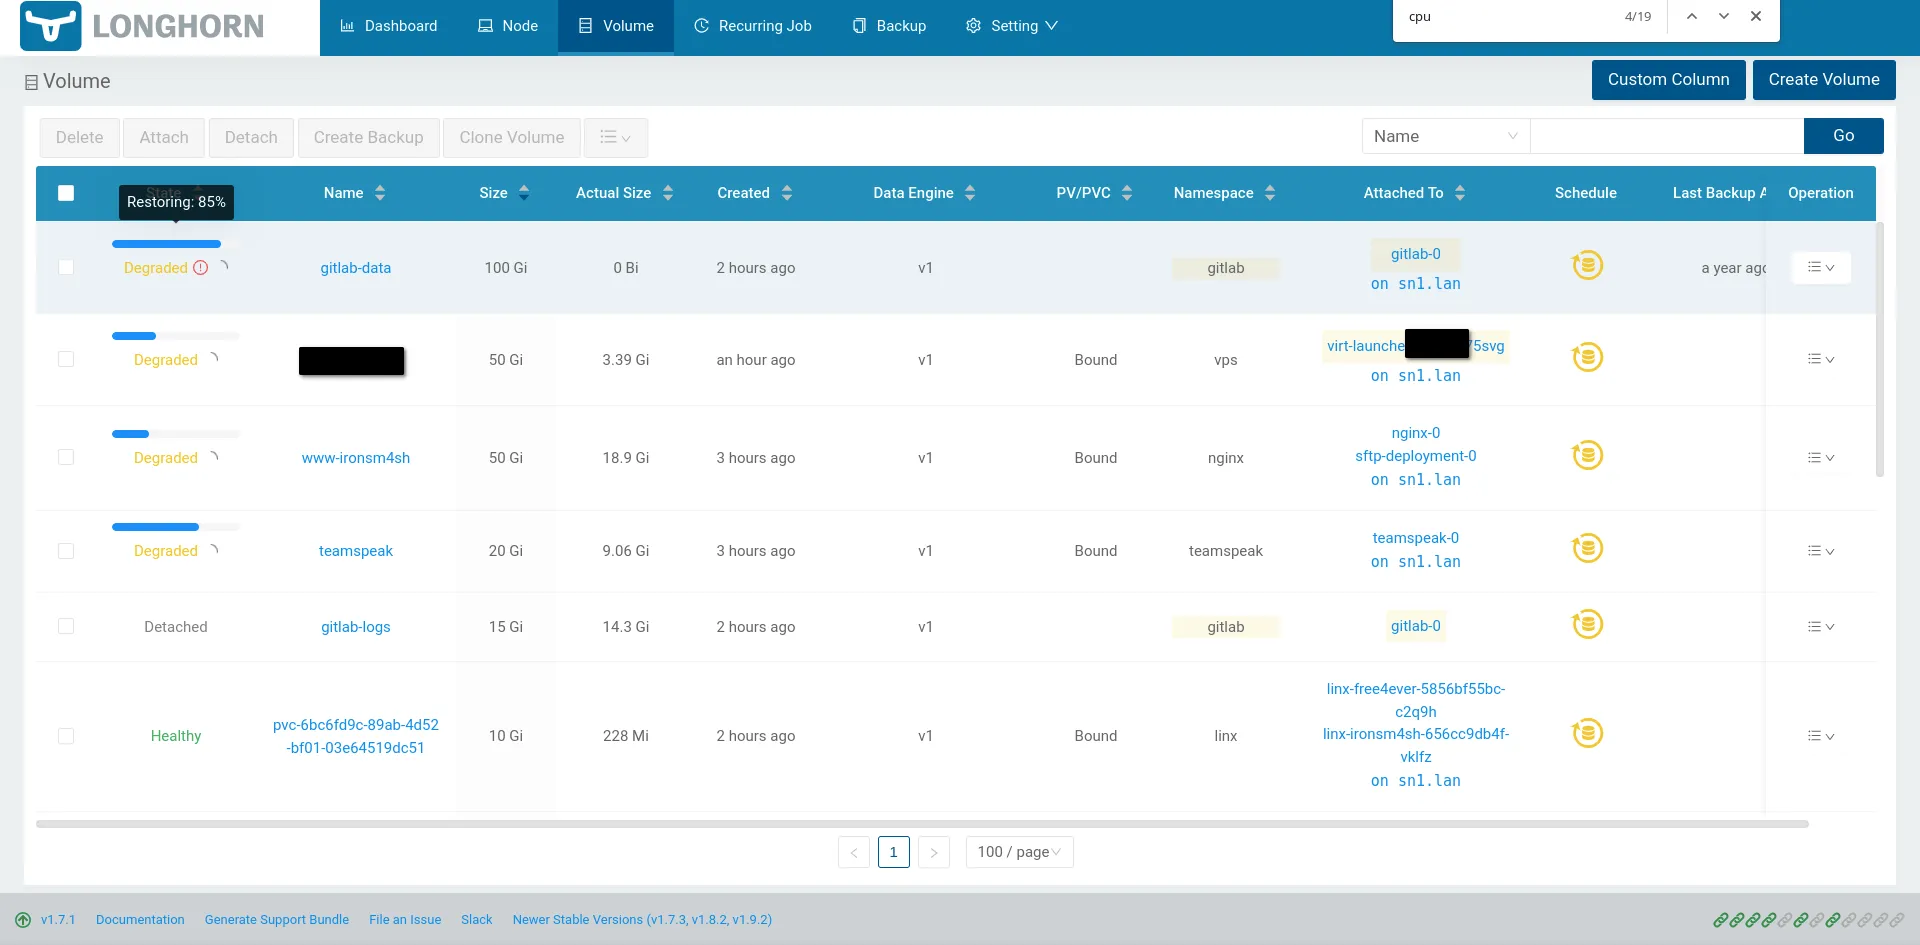This screenshot has height=945, width=1920.
Task: Check the box for teamspeak volume
Action: pos(66,551)
